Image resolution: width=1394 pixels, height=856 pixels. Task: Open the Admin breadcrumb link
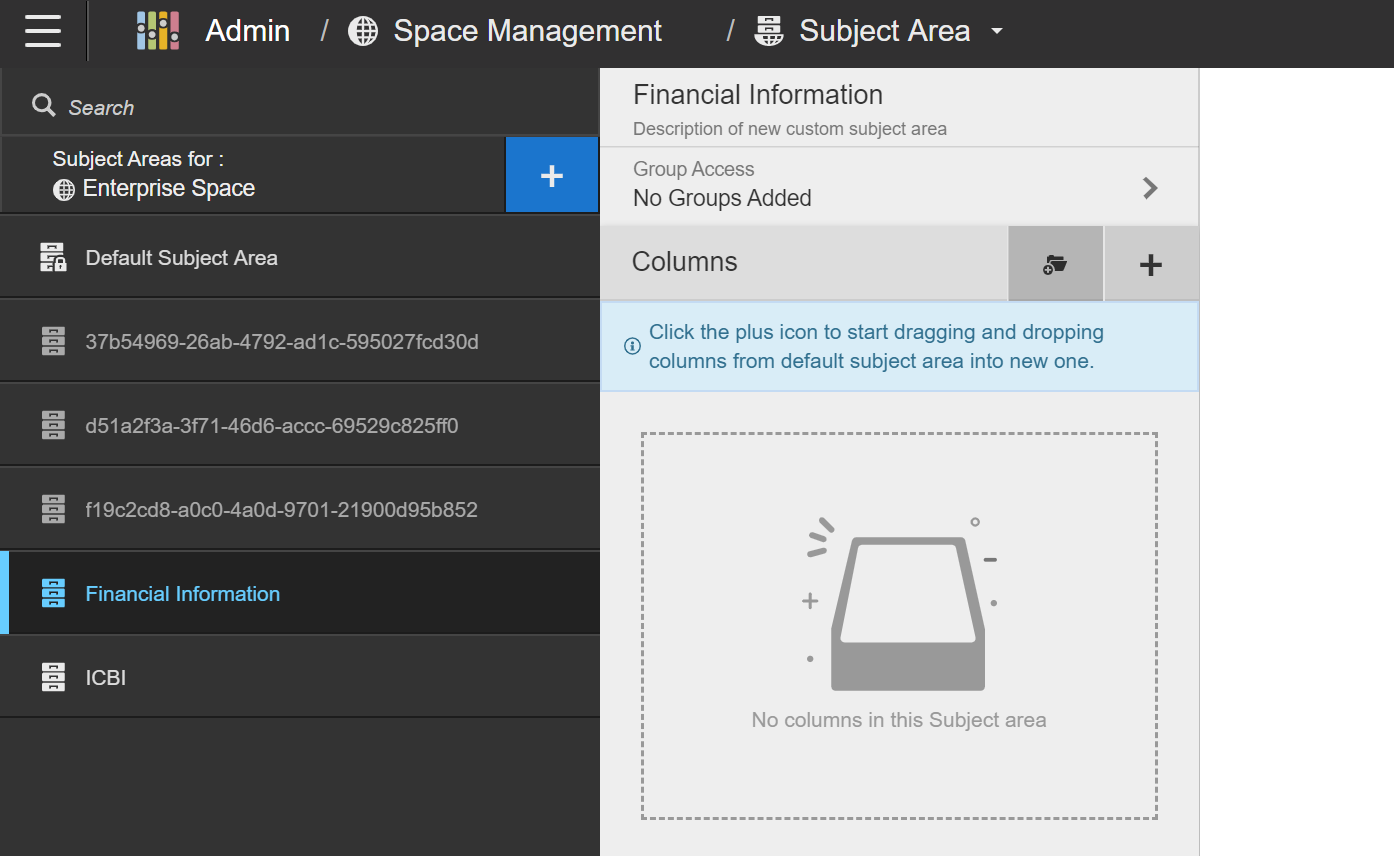[247, 31]
